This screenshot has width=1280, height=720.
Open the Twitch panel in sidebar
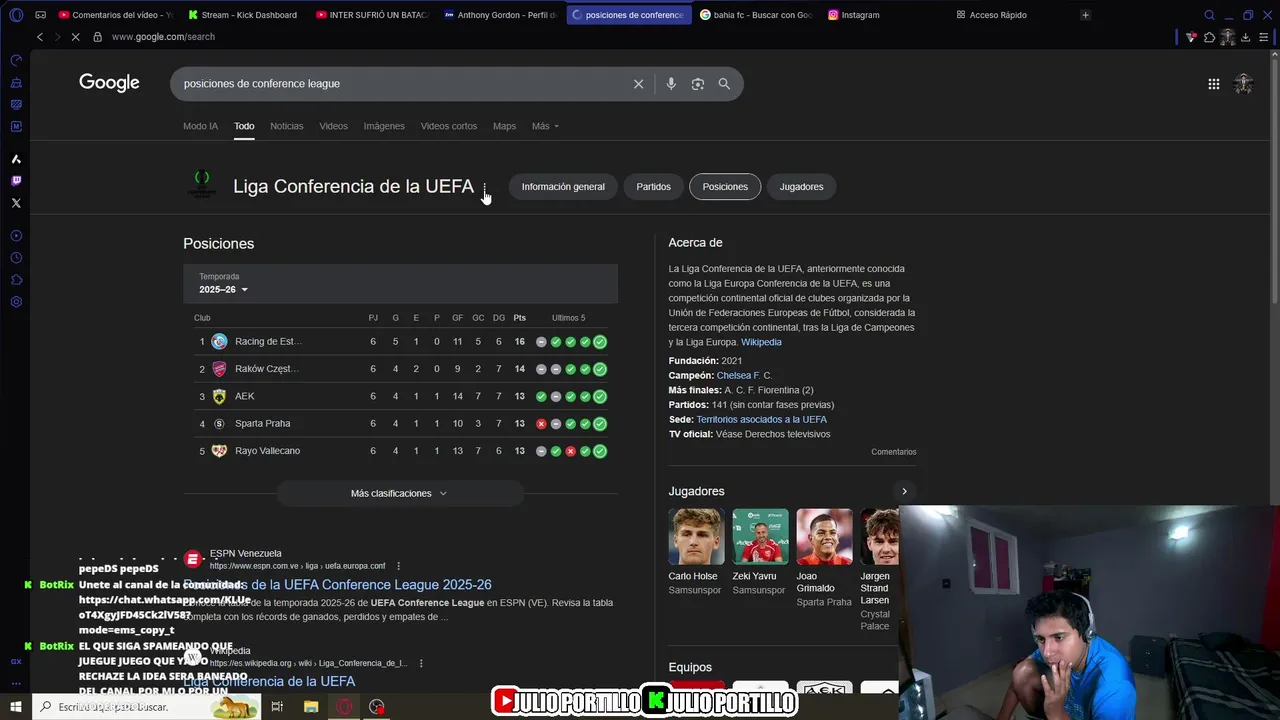pos(16,181)
